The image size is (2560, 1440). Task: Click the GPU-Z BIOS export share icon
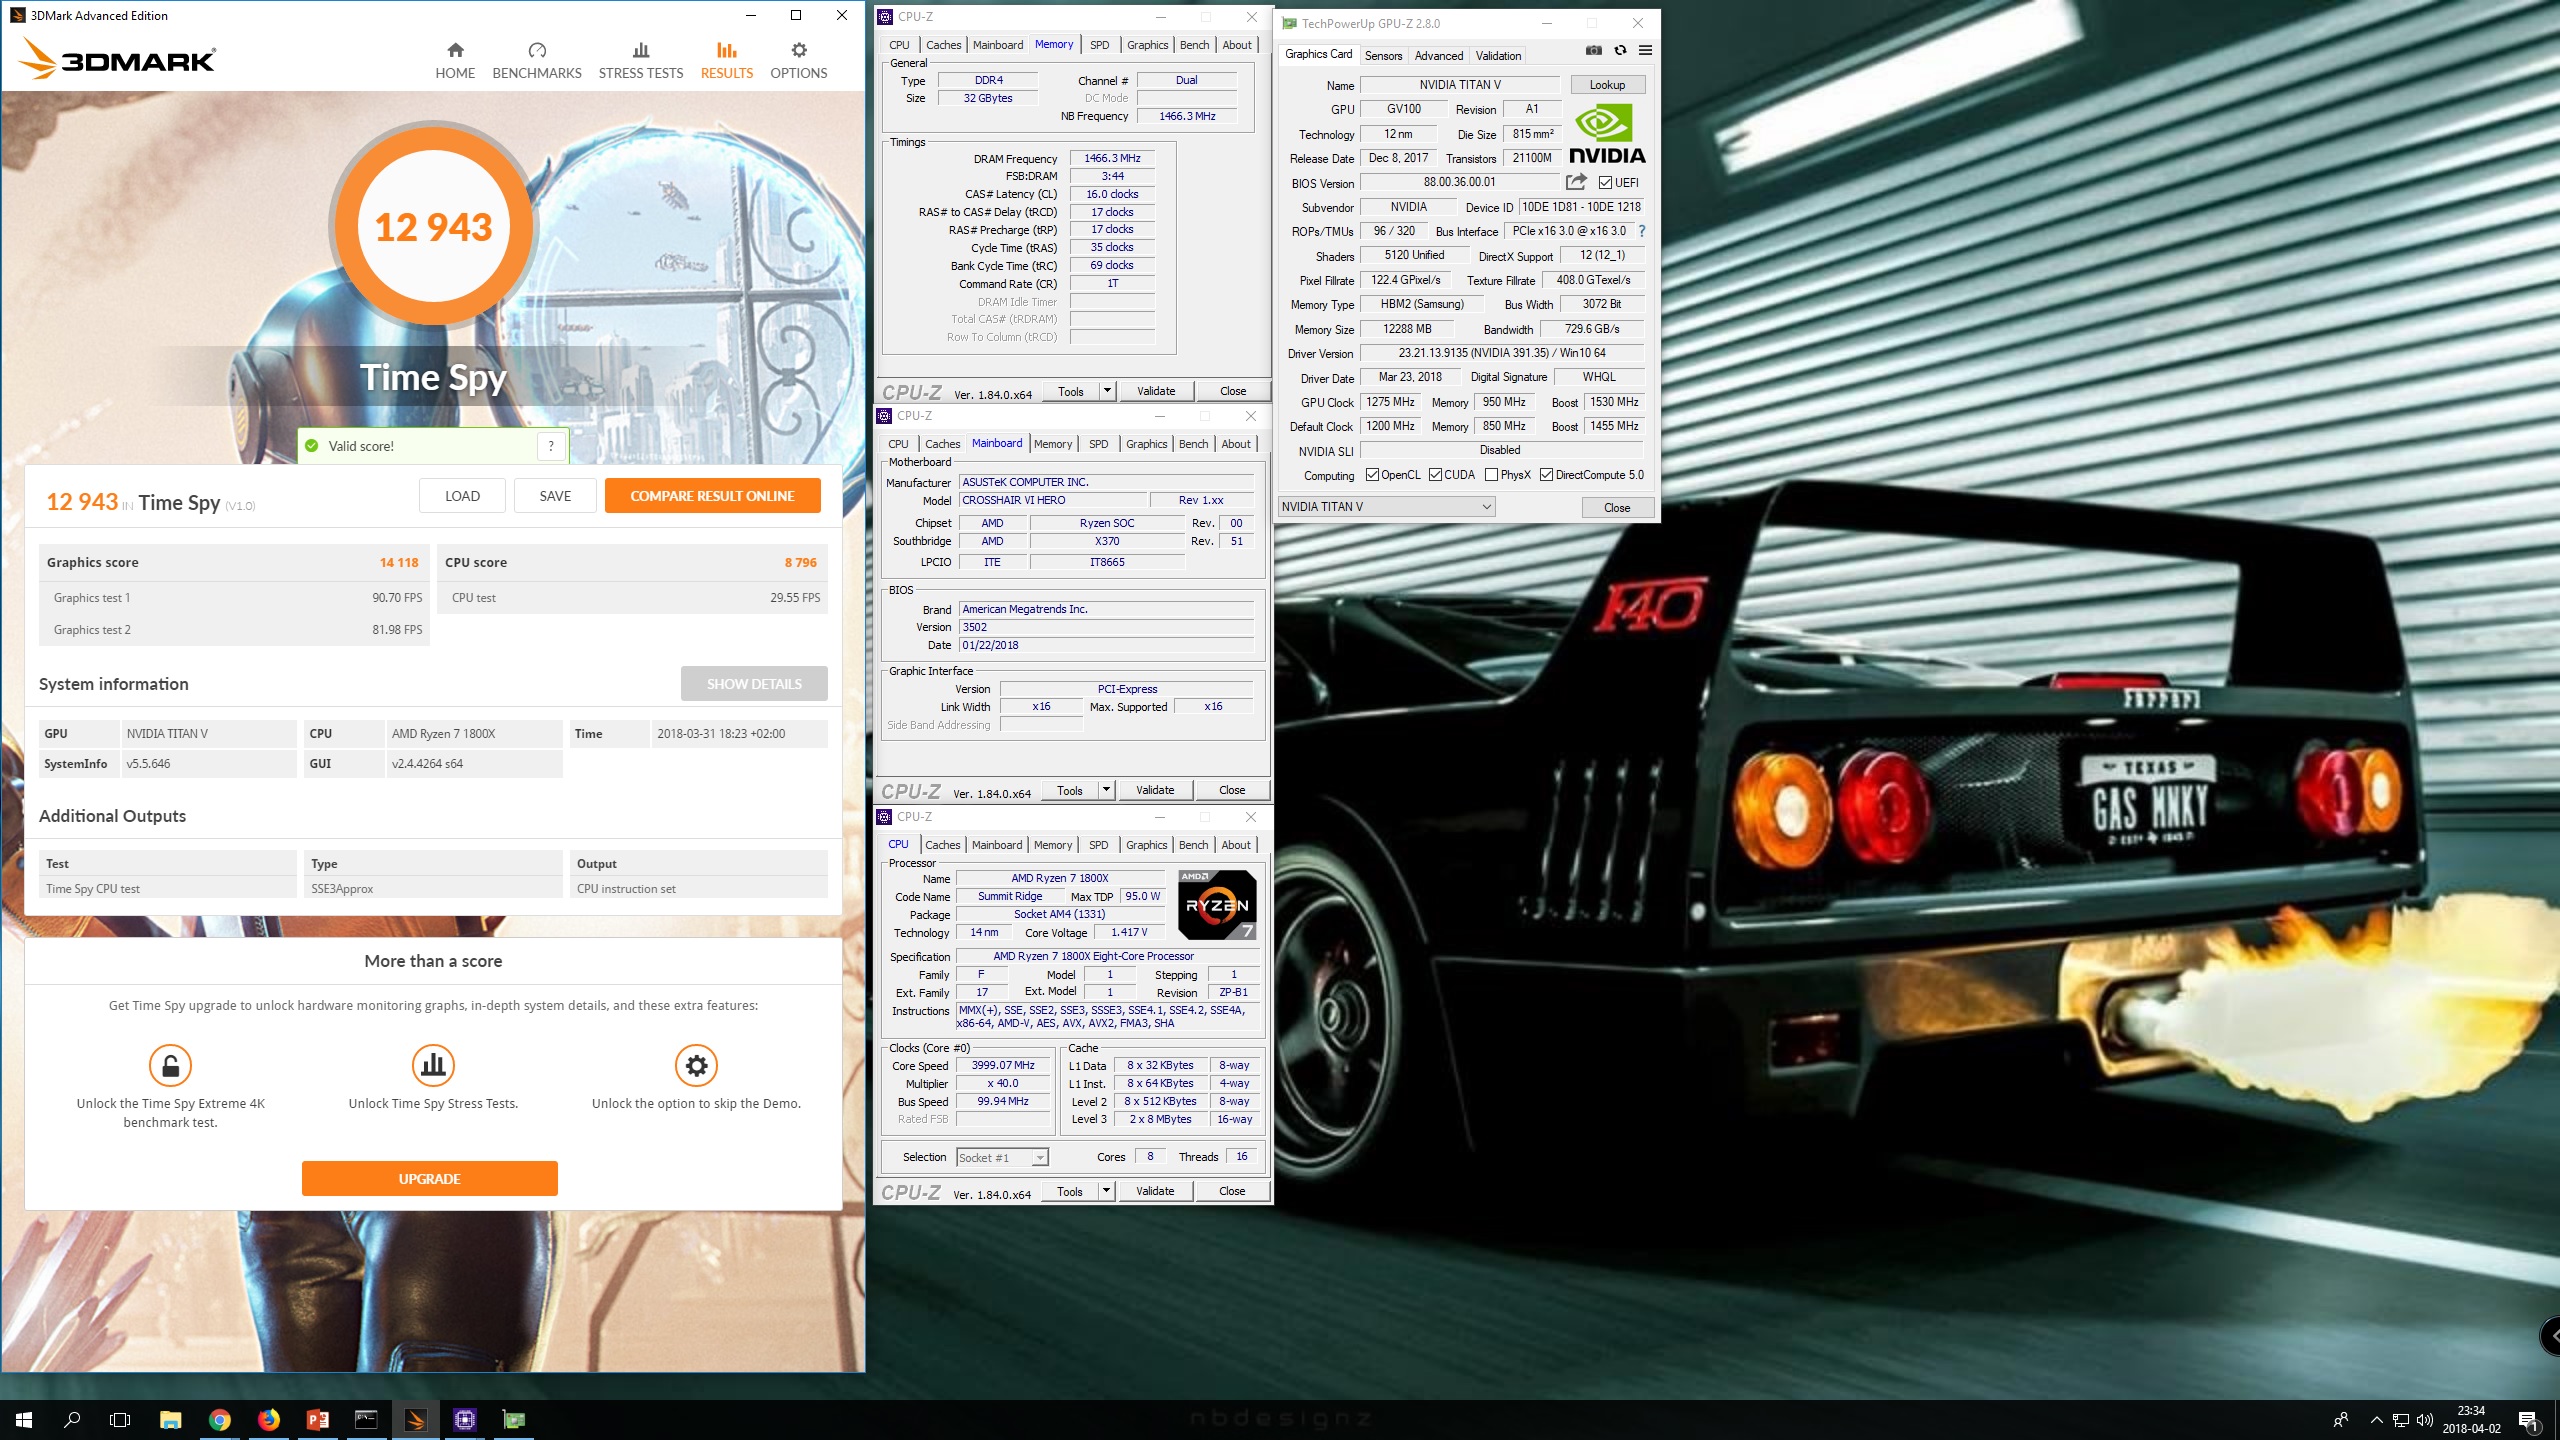click(1577, 182)
